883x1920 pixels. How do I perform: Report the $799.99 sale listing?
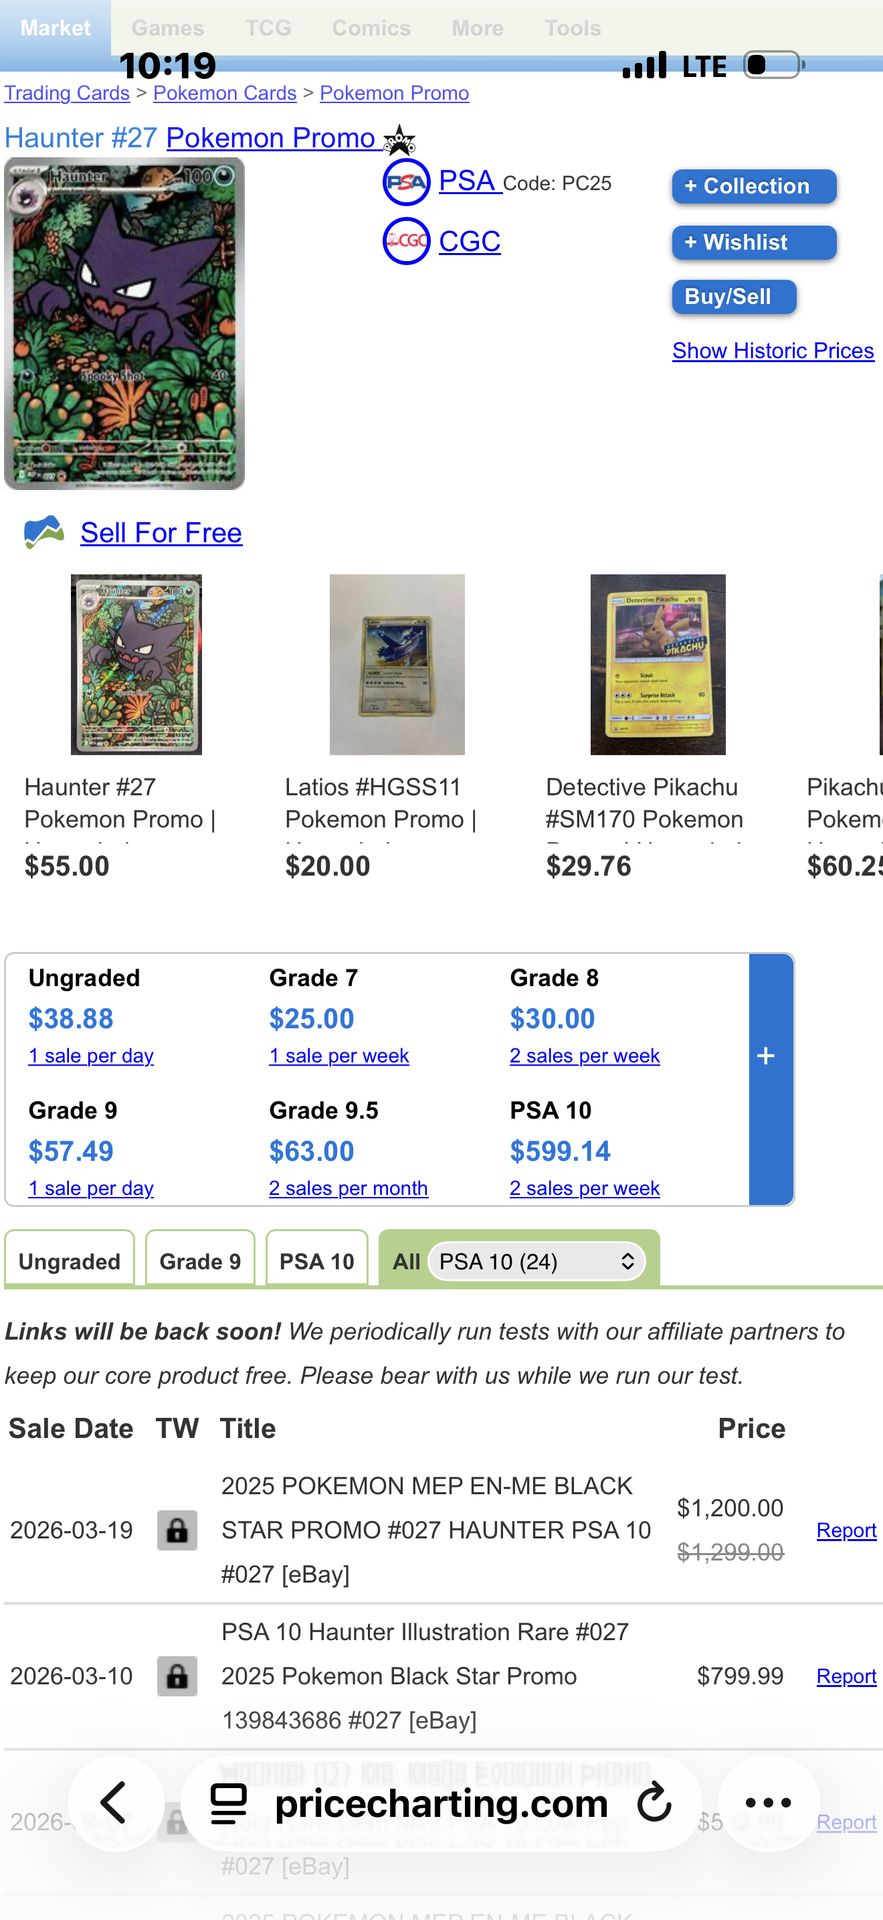(846, 1676)
